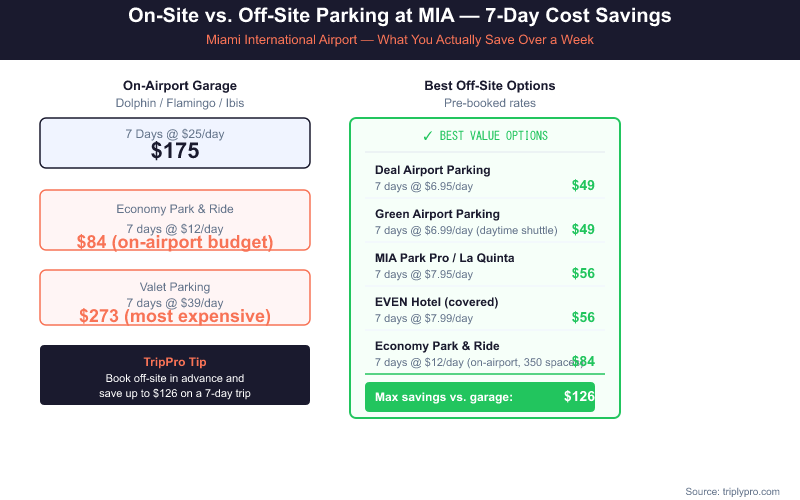Click the Best Off-Site Options heading

coord(490,86)
